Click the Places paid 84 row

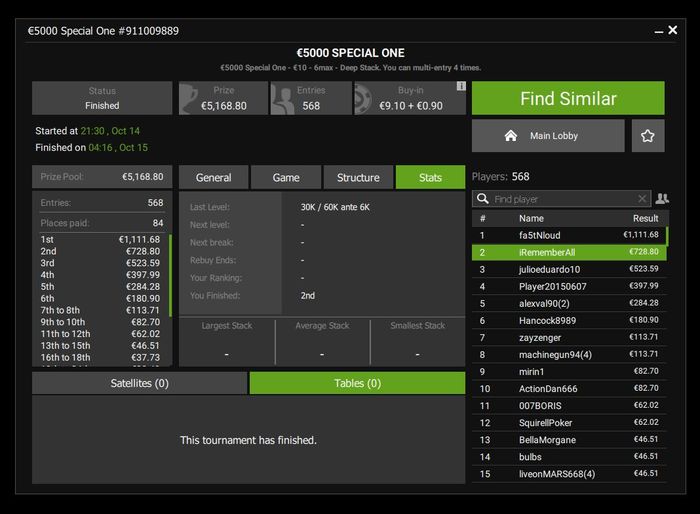pyautogui.click(x=102, y=223)
